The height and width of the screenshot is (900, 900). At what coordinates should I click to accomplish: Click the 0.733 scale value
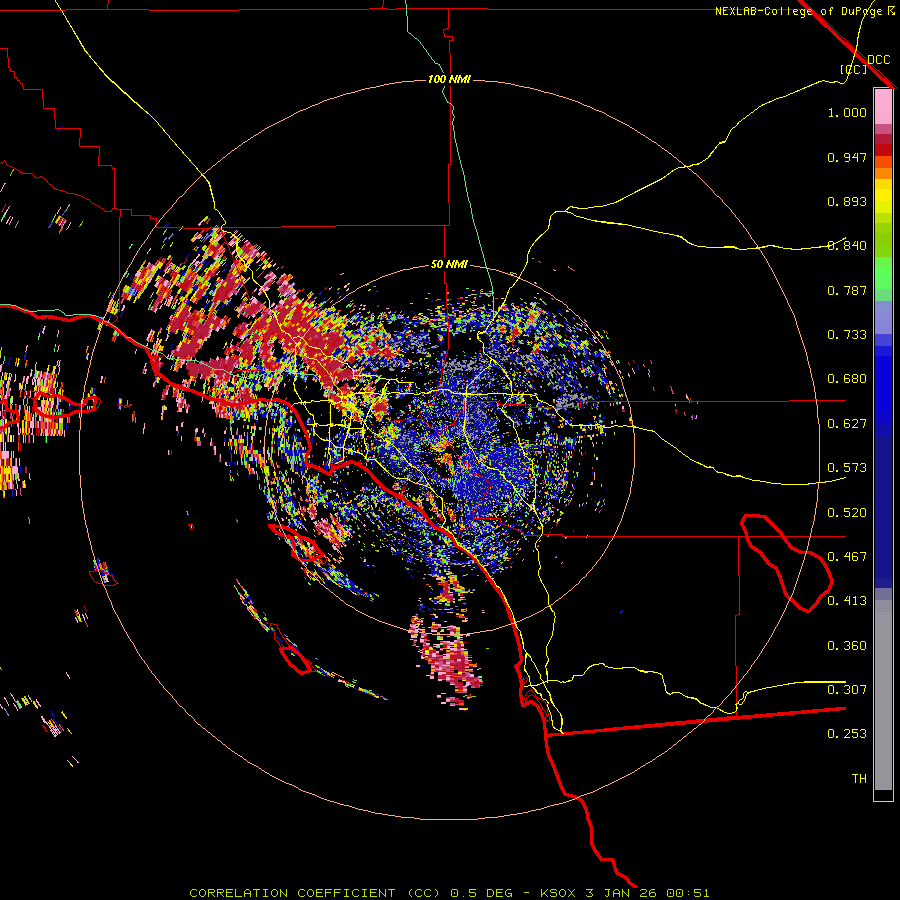pyautogui.click(x=847, y=335)
